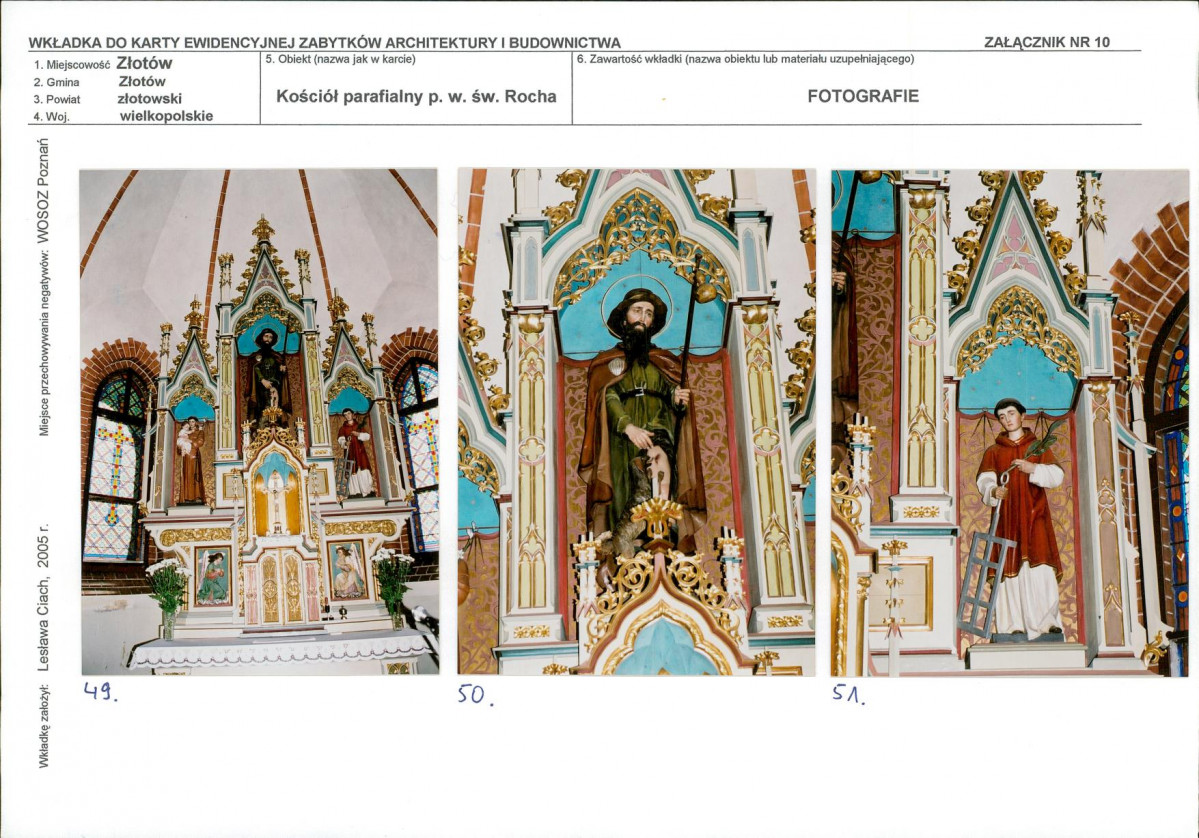Click the handwritten number 51 caption
Screen dimensions: 1199x838
click(849, 694)
